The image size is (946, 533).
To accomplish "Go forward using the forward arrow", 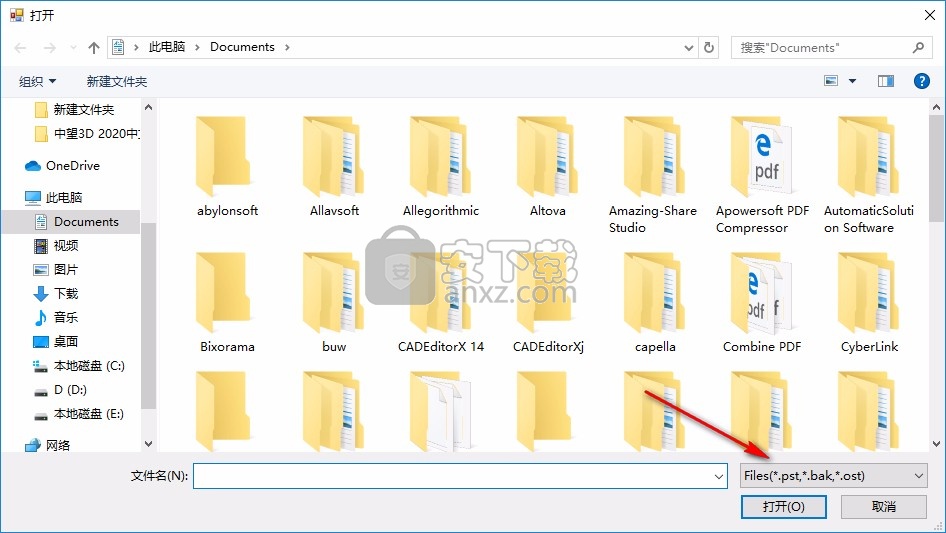I will tap(49, 48).
